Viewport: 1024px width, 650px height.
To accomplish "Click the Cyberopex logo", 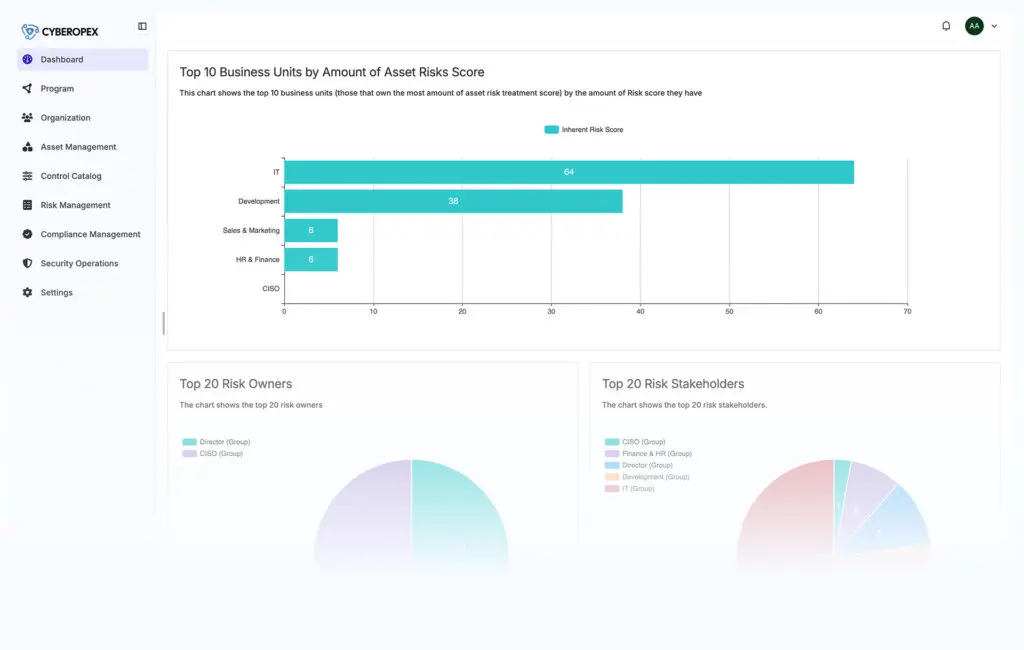I will tap(59, 31).
